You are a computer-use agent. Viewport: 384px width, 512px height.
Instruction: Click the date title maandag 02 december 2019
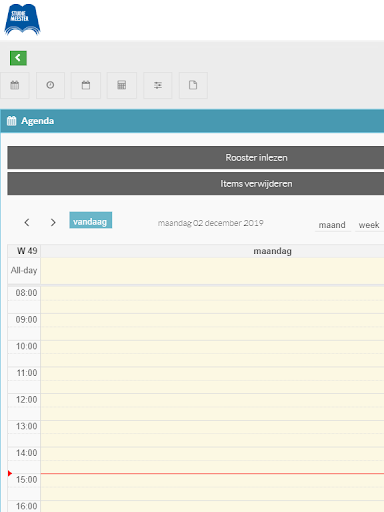pos(210,223)
